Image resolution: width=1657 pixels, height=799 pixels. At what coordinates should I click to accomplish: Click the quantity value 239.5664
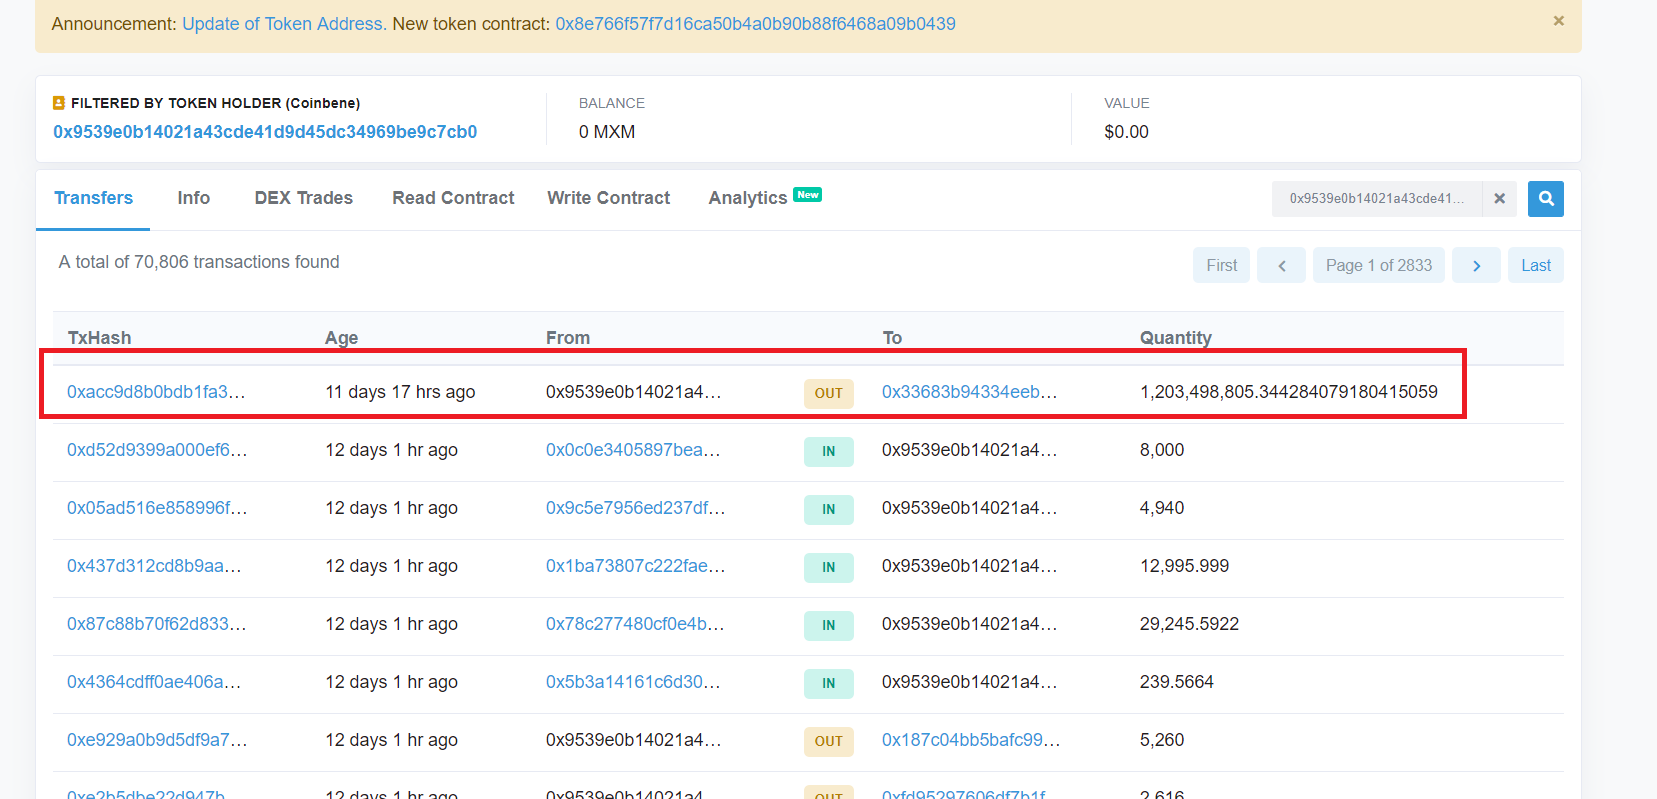coord(1176,682)
